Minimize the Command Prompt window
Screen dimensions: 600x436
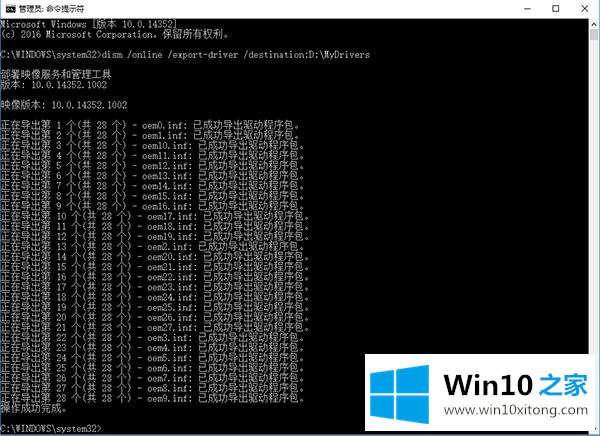tap(527, 9)
